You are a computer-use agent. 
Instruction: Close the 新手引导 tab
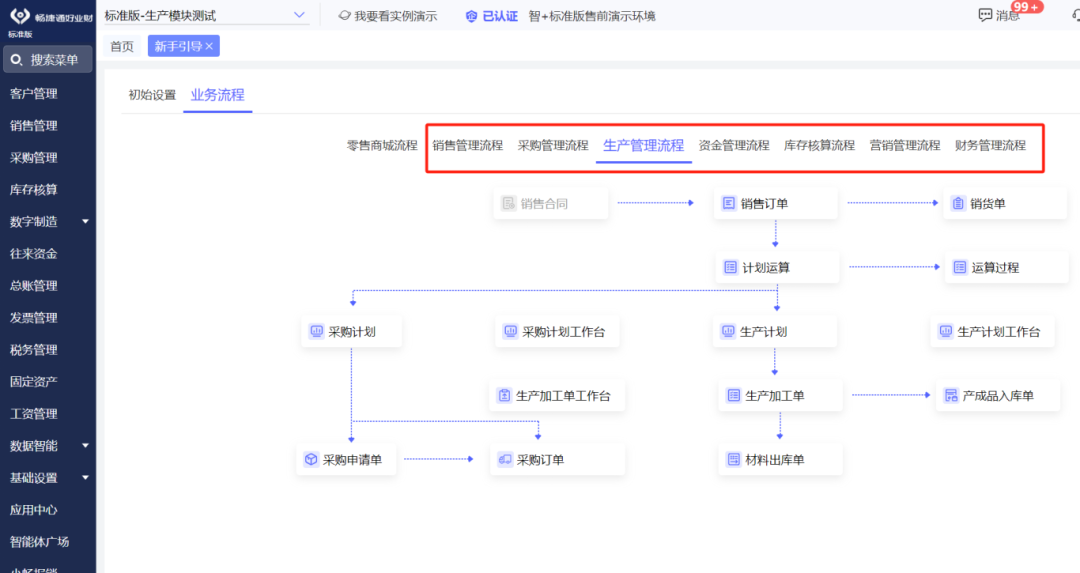209,46
